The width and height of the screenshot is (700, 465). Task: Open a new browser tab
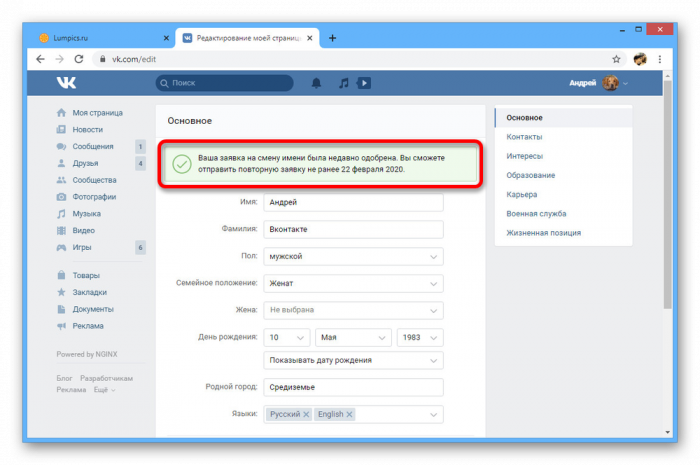coord(332,38)
